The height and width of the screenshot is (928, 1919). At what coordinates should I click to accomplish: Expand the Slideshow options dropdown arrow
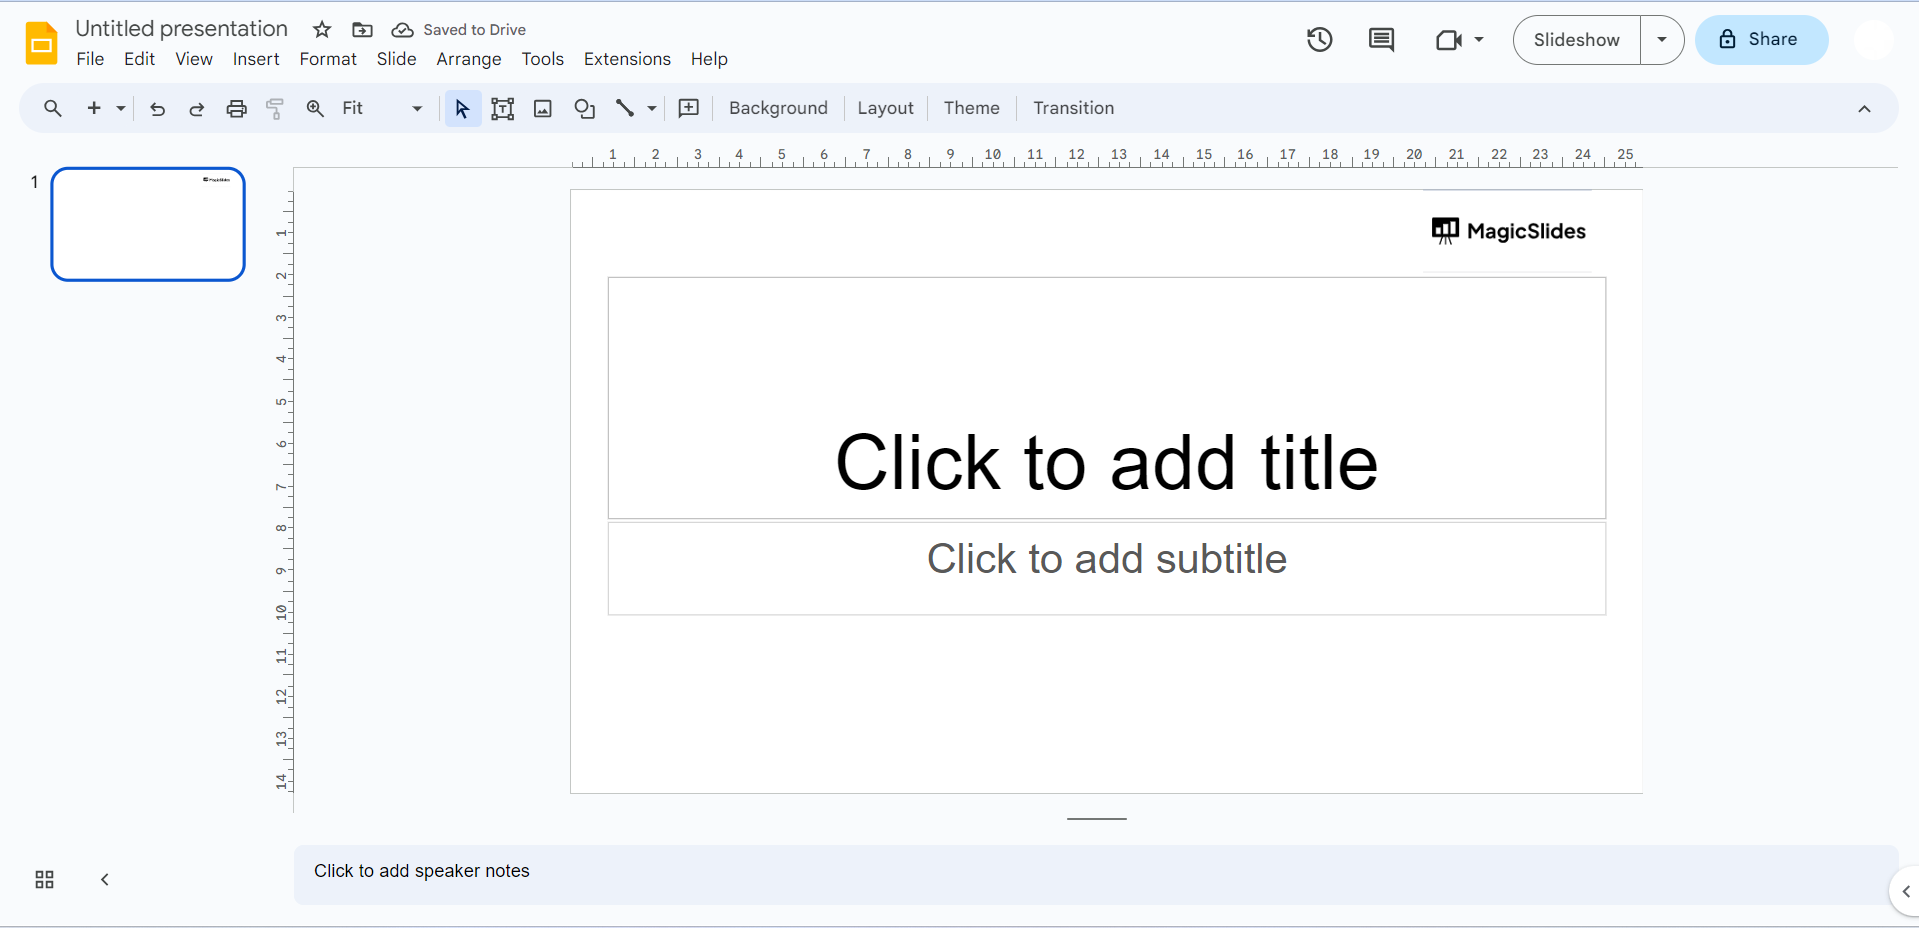tap(1661, 40)
